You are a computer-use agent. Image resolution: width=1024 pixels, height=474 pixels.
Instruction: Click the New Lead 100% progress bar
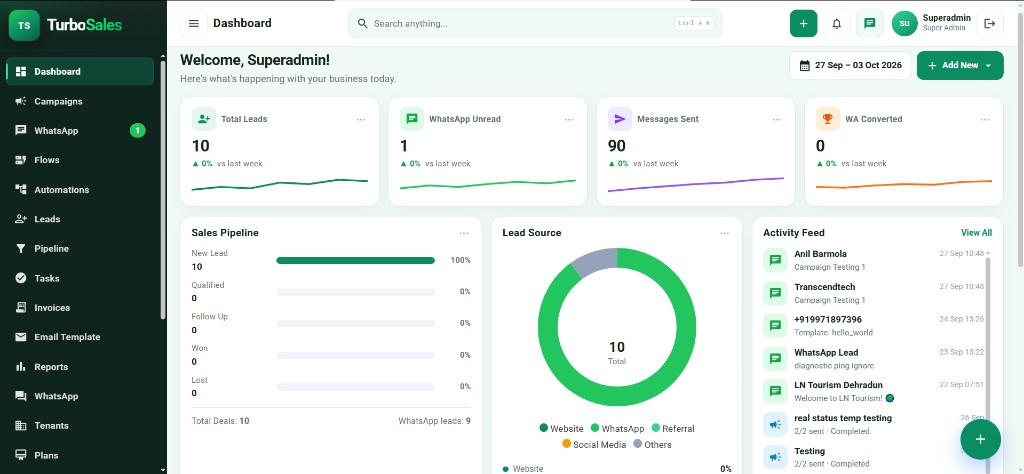pyautogui.click(x=355, y=261)
